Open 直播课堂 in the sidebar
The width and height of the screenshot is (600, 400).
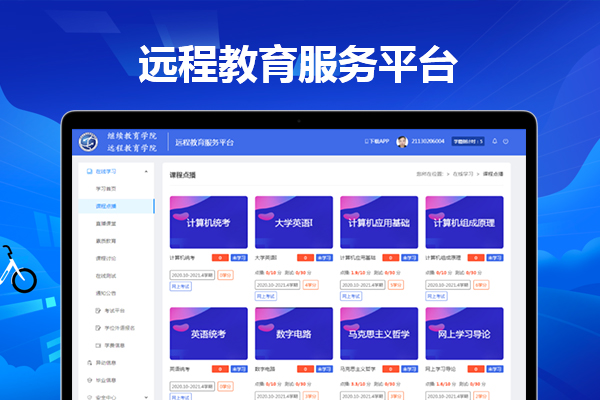pyautogui.click(x=106, y=224)
